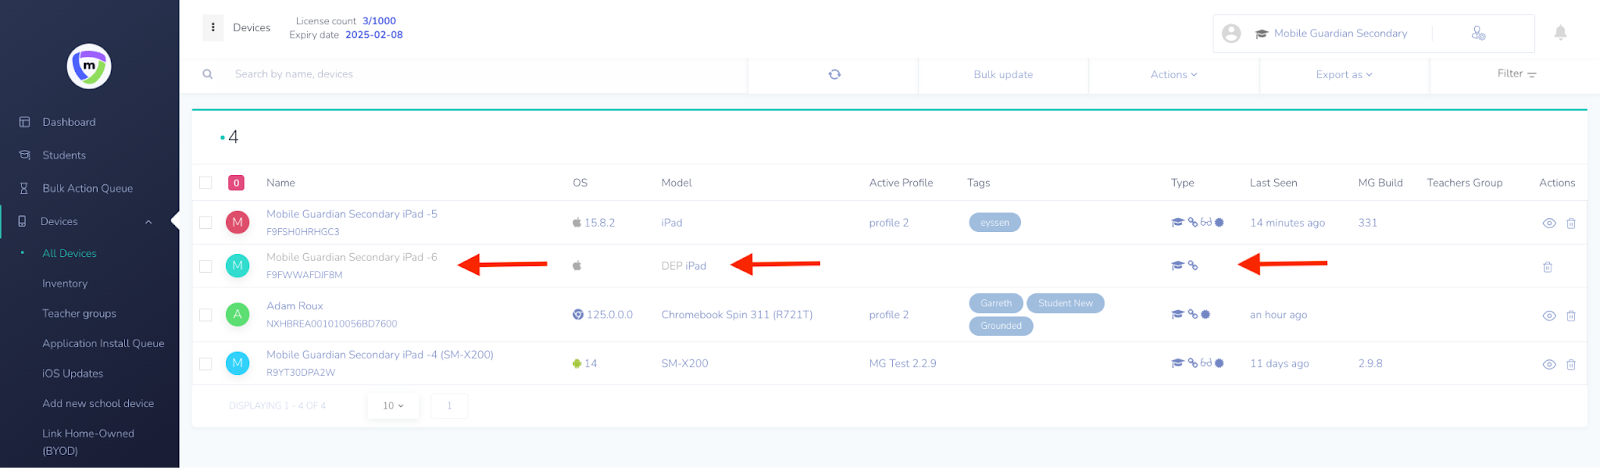Click the search magnifier icon
The width and height of the screenshot is (1600, 468).
208,74
